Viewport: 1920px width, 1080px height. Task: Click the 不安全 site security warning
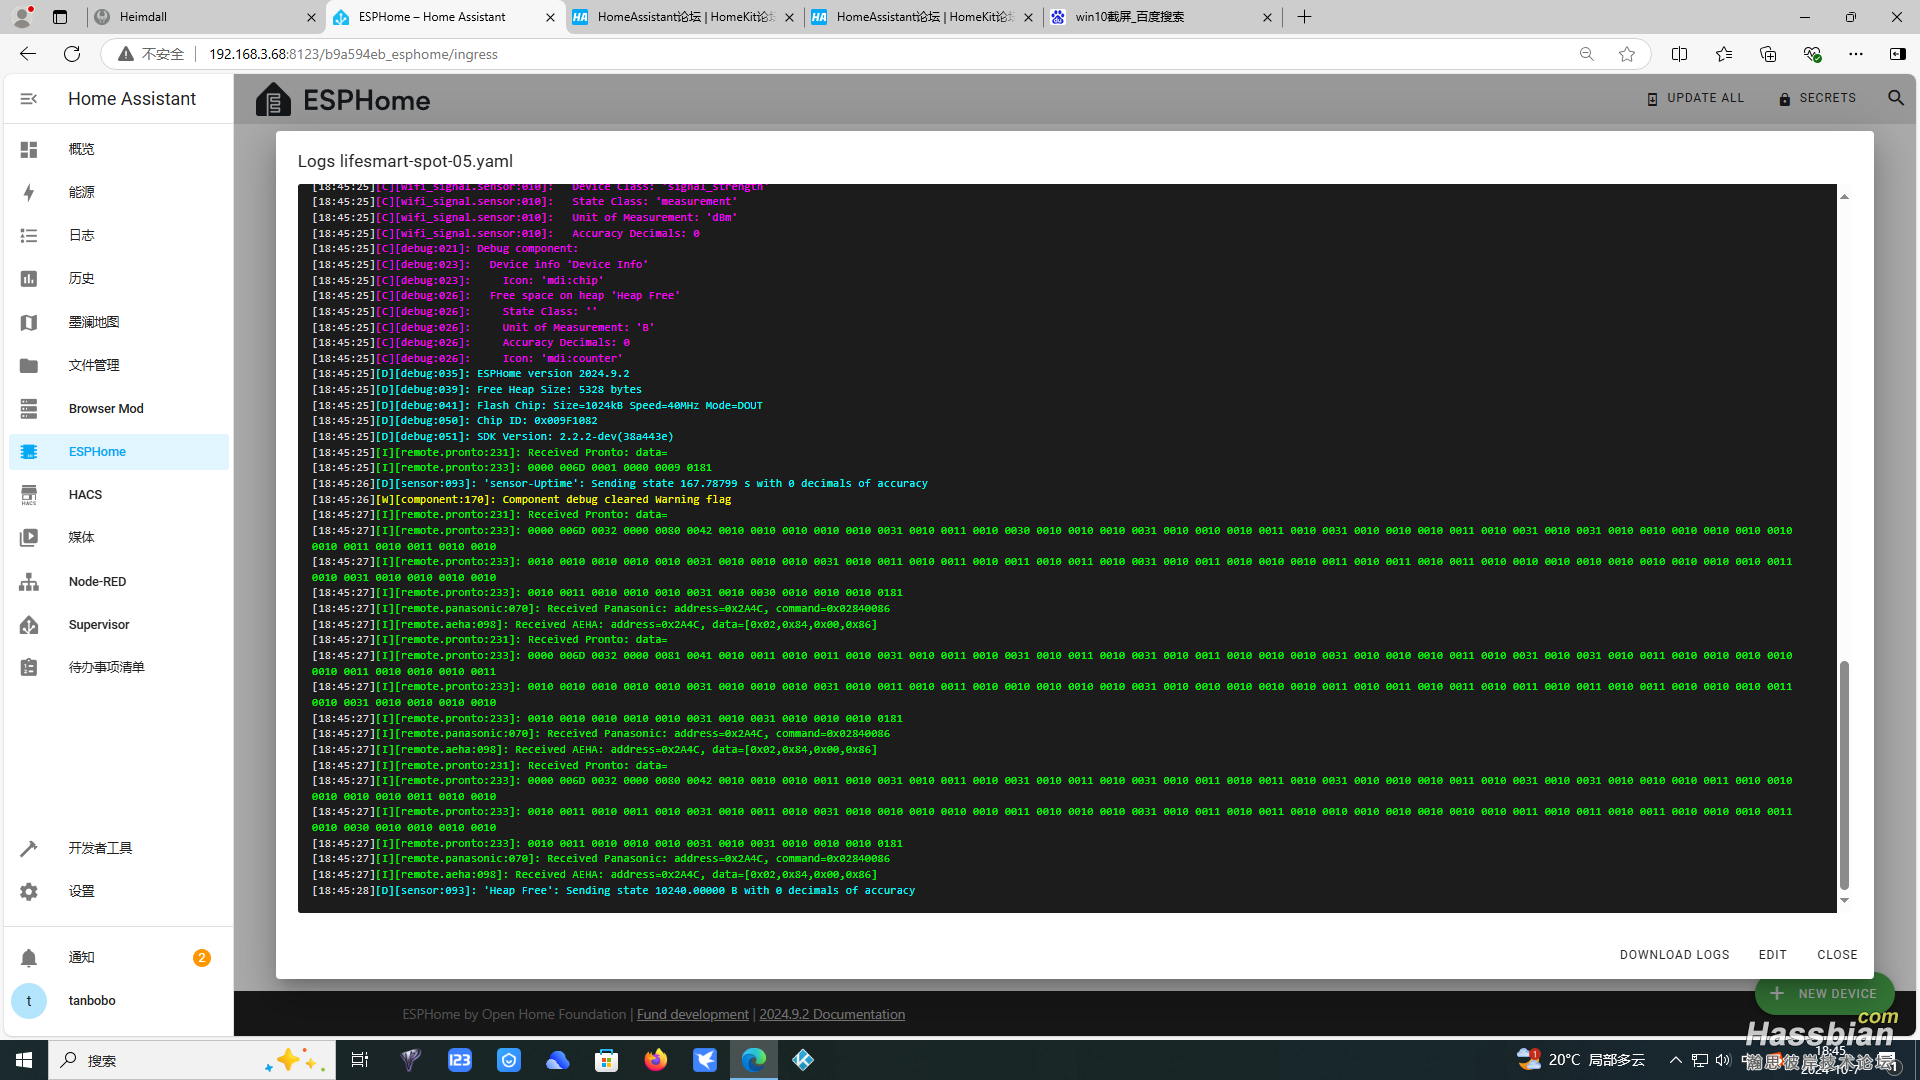151,54
